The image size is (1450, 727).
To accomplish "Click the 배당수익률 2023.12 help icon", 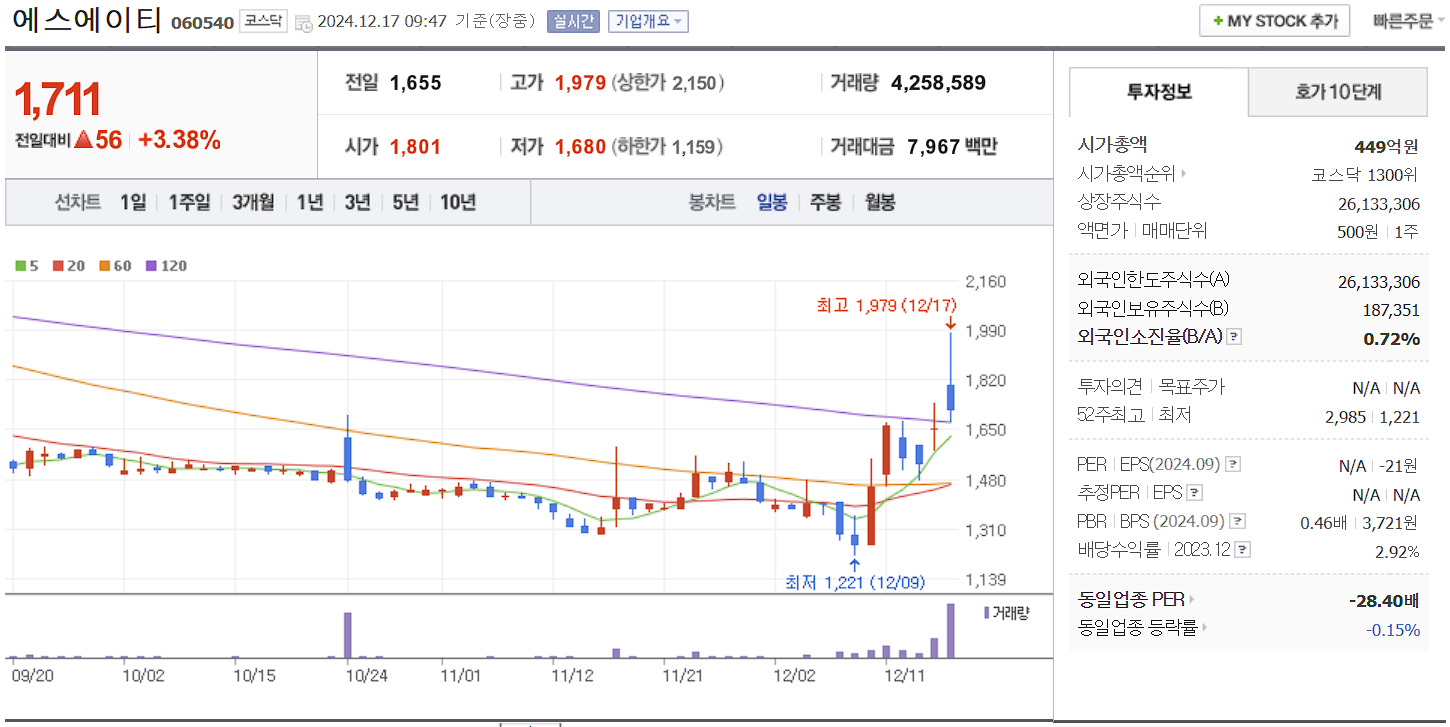I will (1242, 550).
